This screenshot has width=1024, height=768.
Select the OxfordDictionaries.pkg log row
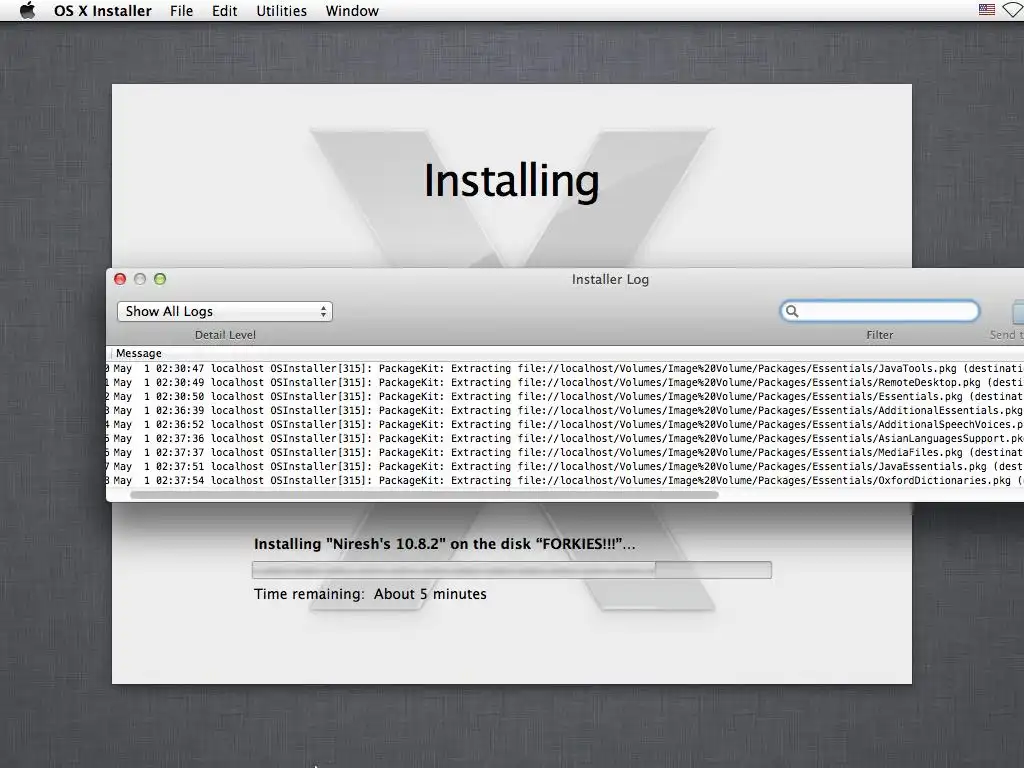click(565, 481)
